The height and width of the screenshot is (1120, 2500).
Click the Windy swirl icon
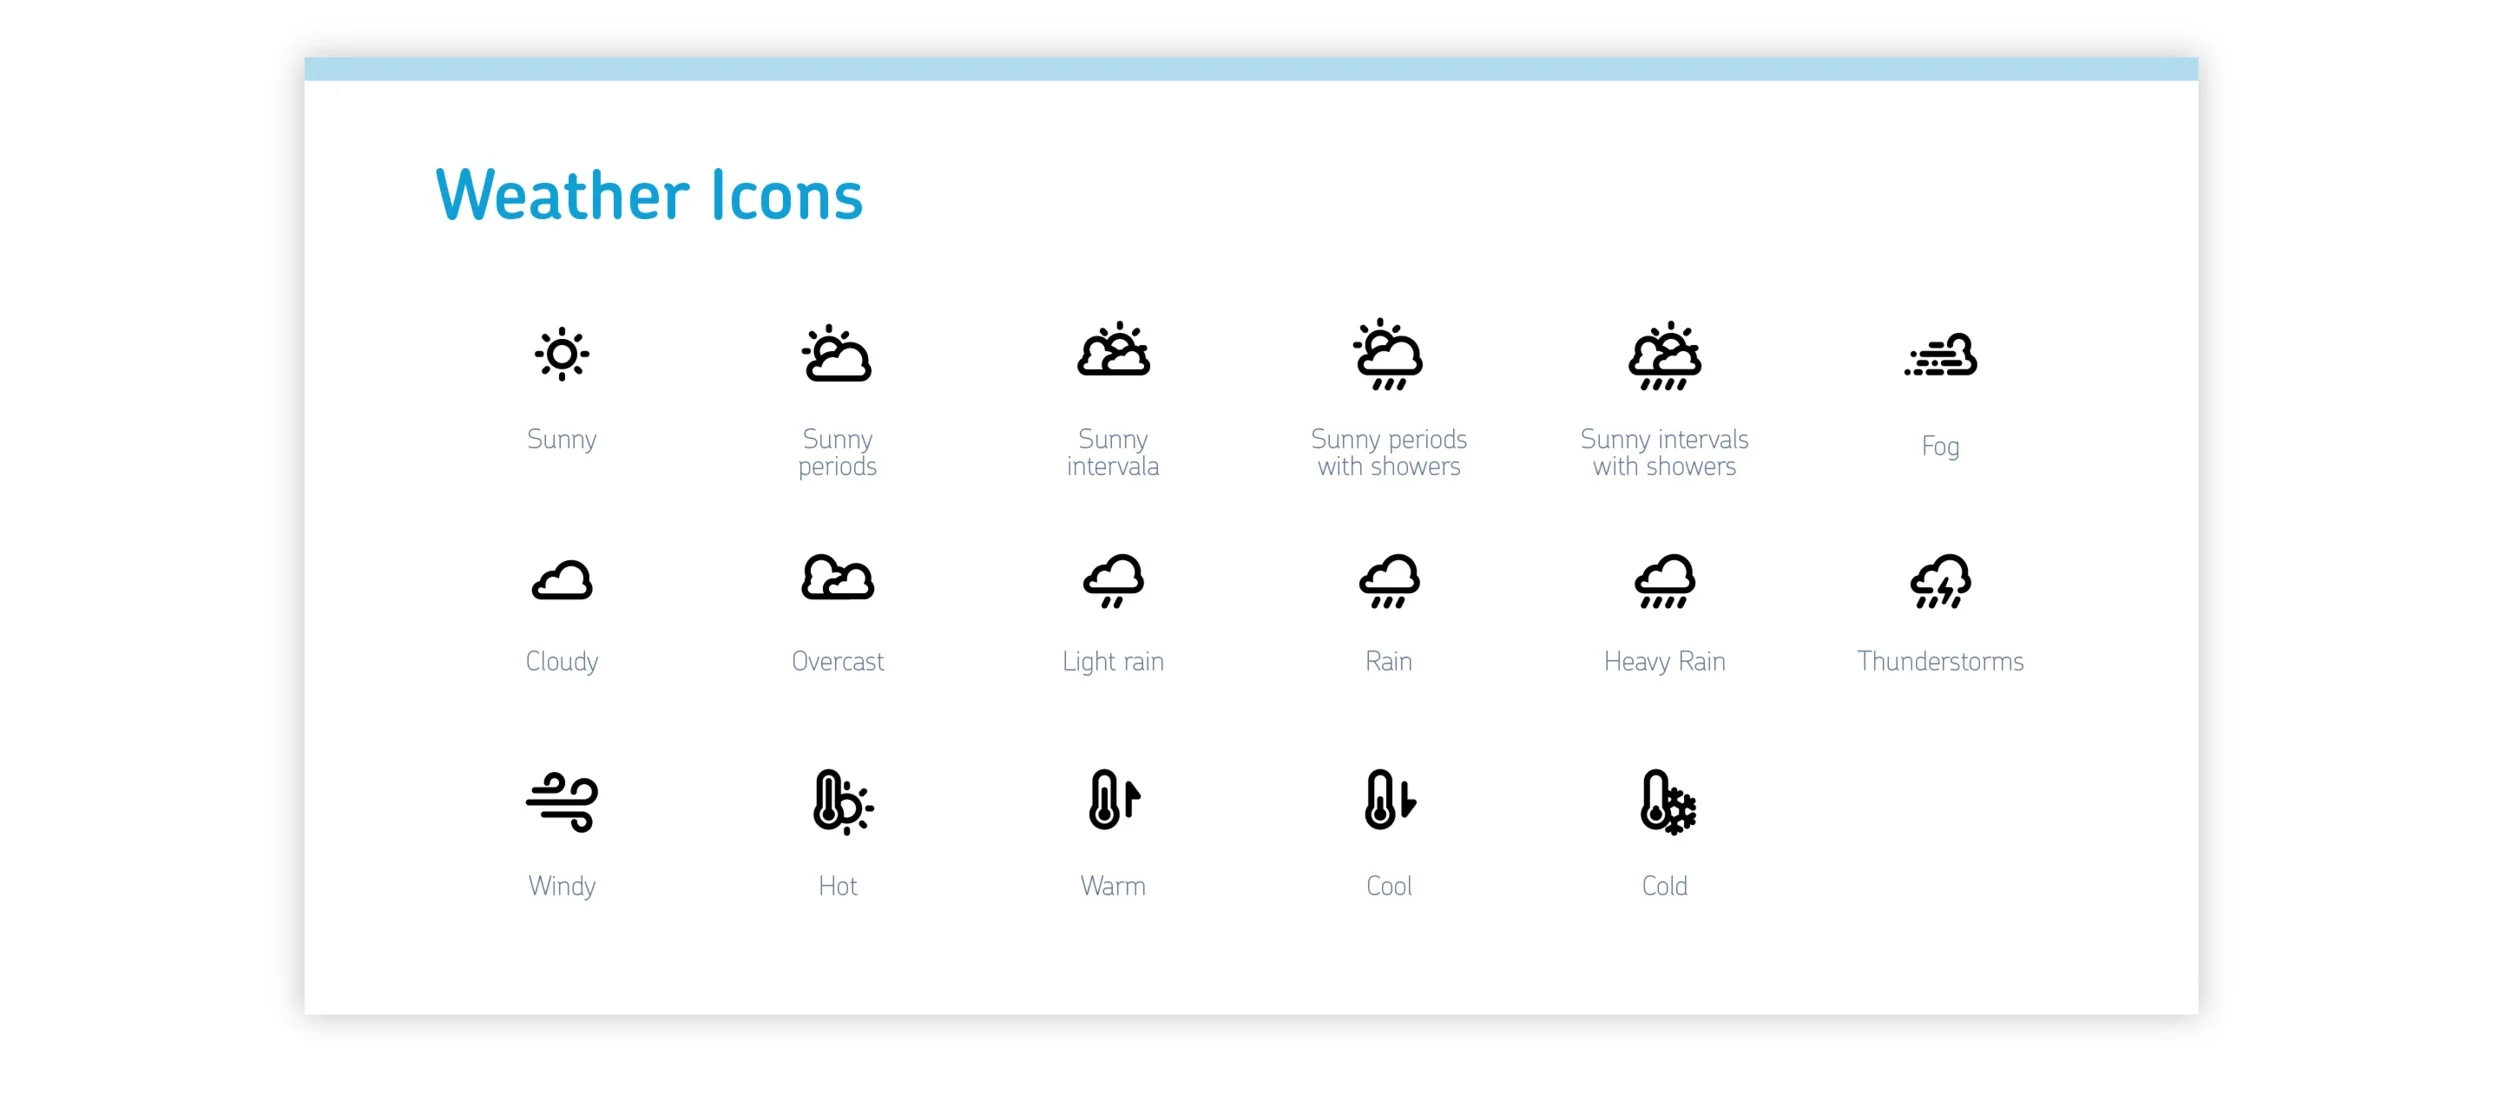click(561, 802)
